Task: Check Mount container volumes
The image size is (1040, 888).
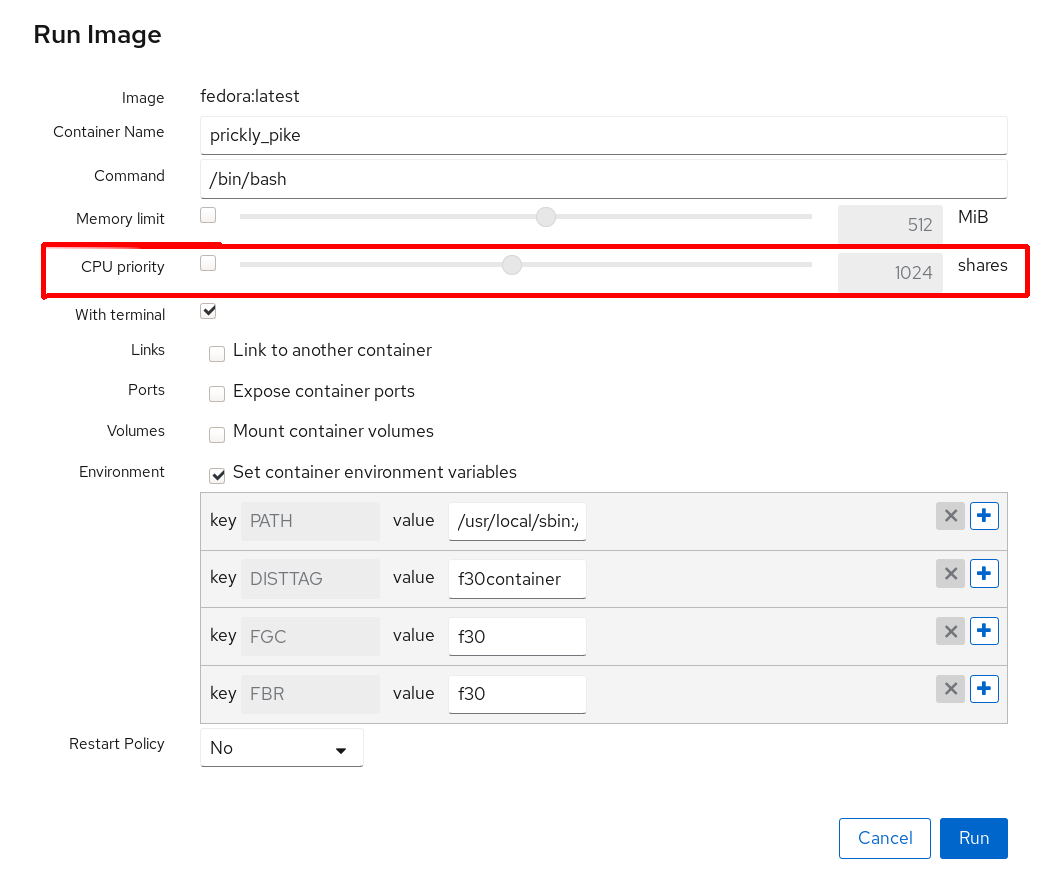Action: pyautogui.click(x=217, y=434)
